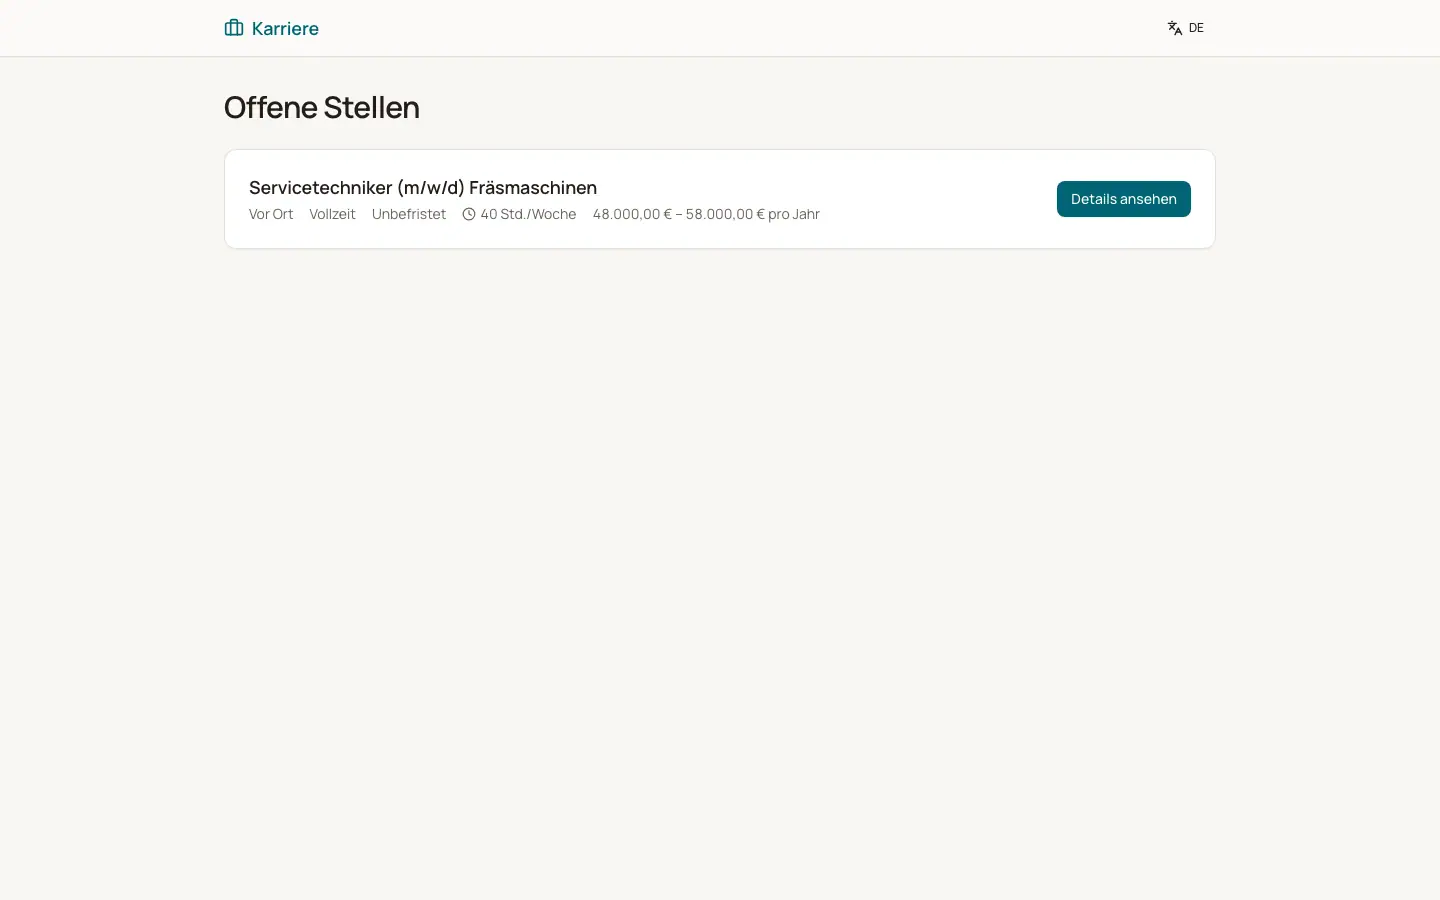The width and height of the screenshot is (1440, 900).
Task: Open the DE language selector
Action: [1186, 28]
